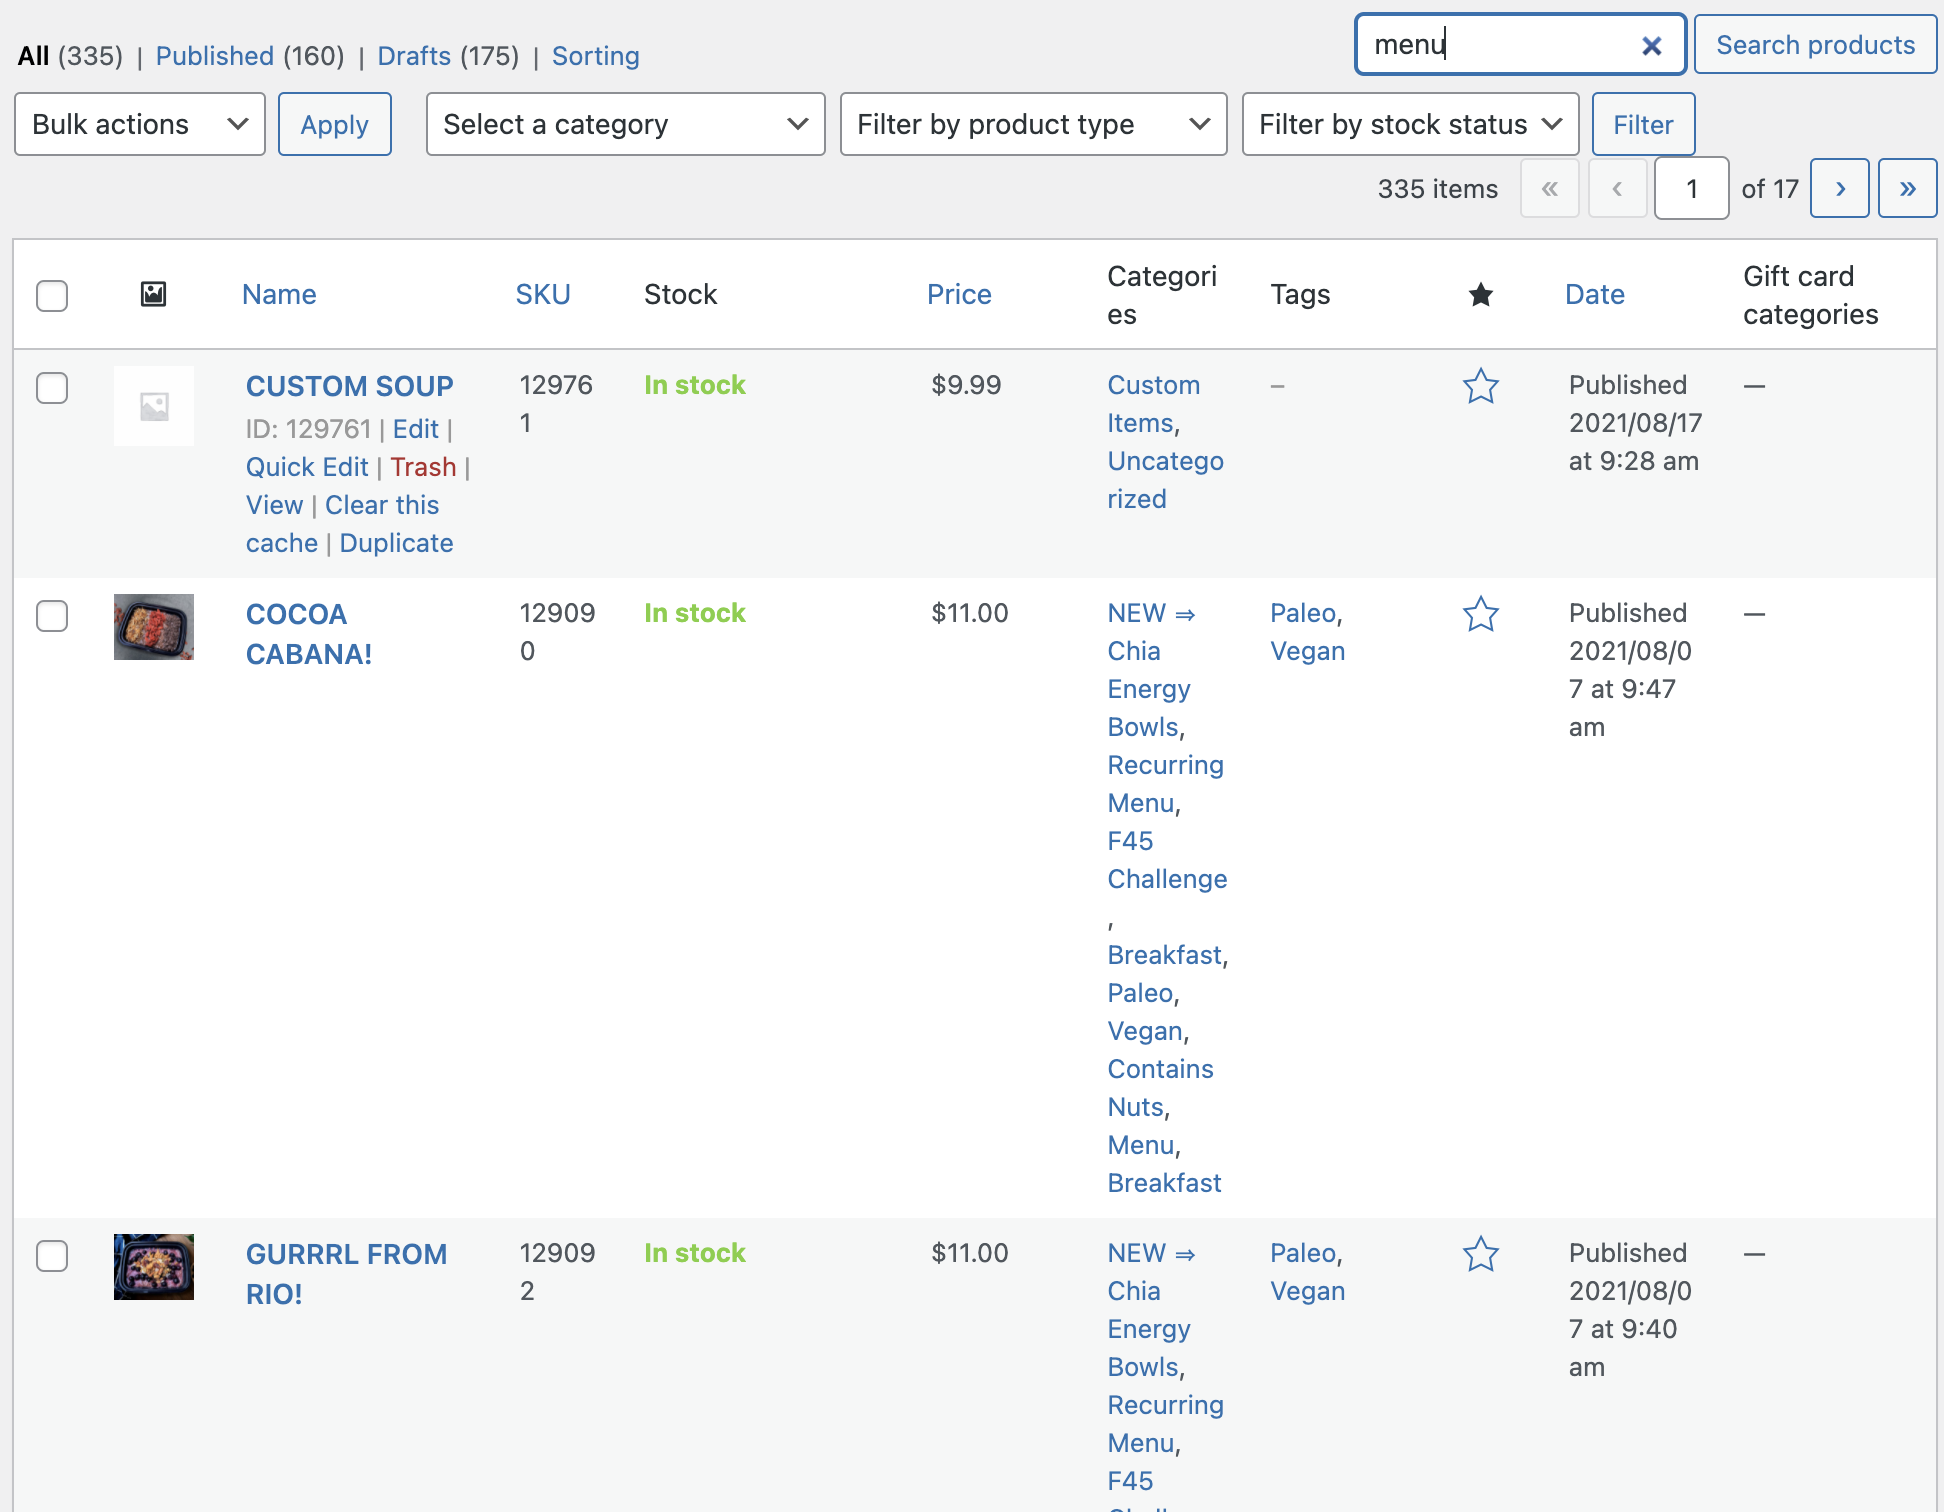
Task: Go to next page arrow
Action: point(1840,189)
